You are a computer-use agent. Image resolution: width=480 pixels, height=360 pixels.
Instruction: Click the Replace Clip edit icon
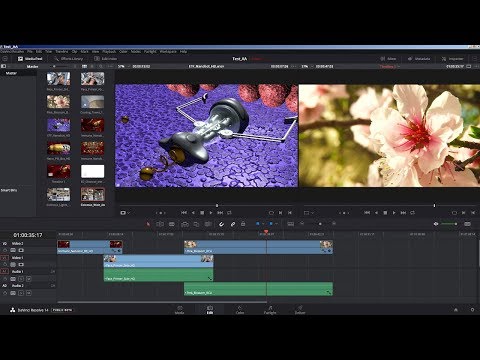(208, 224)
